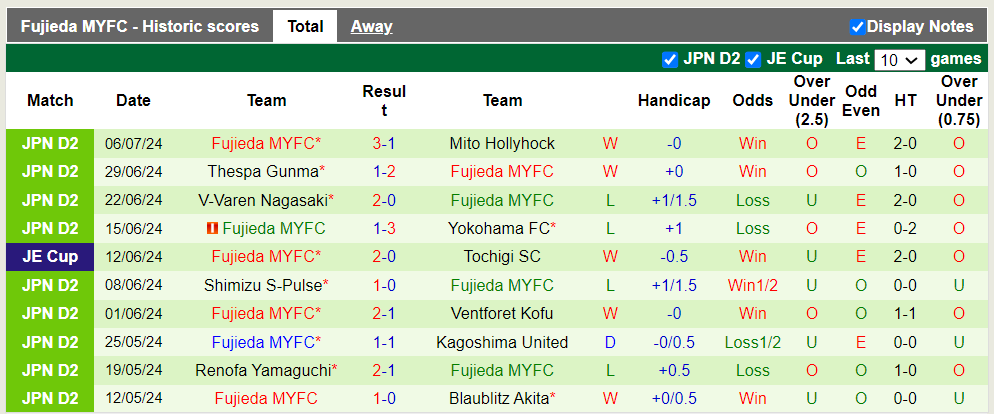
Task: Click the JPN D2 label for 12/05/24 match
Action: click(50, 399)
